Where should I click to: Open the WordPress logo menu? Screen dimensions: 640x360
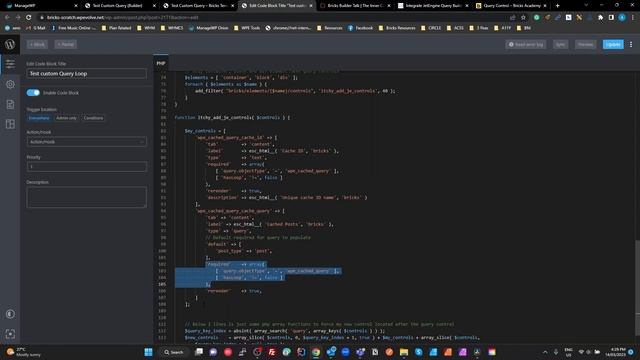pos(10,44)
